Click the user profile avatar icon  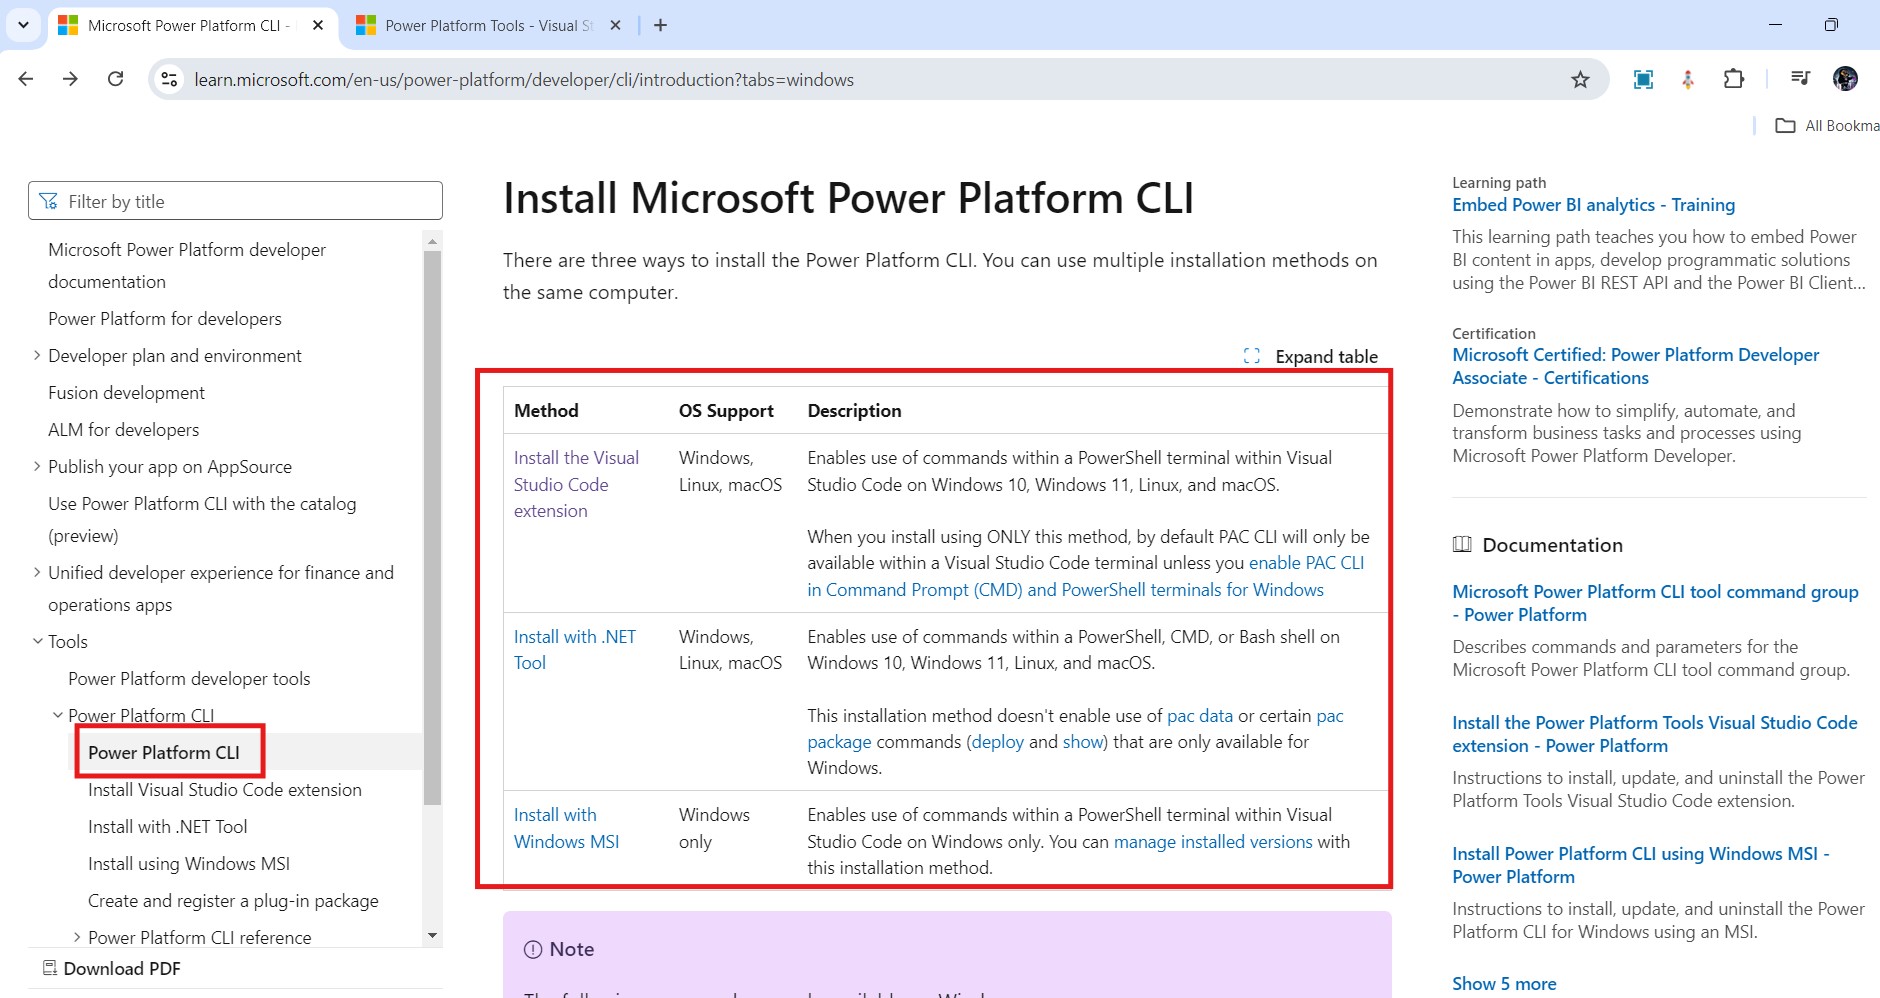(1845, 79)
